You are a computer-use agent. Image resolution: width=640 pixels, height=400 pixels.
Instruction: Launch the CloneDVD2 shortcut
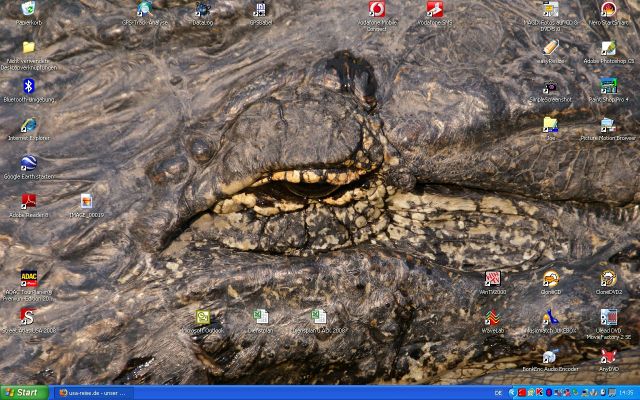click(609, 279)
